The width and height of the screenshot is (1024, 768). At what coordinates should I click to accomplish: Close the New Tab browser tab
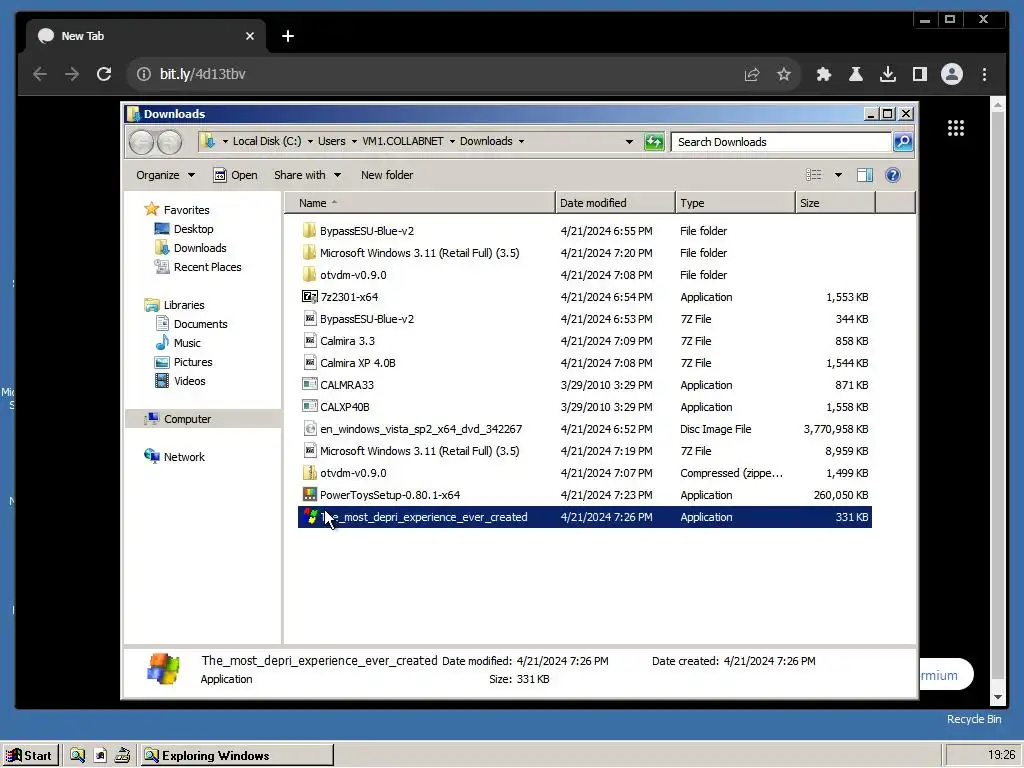coord(249,36)
